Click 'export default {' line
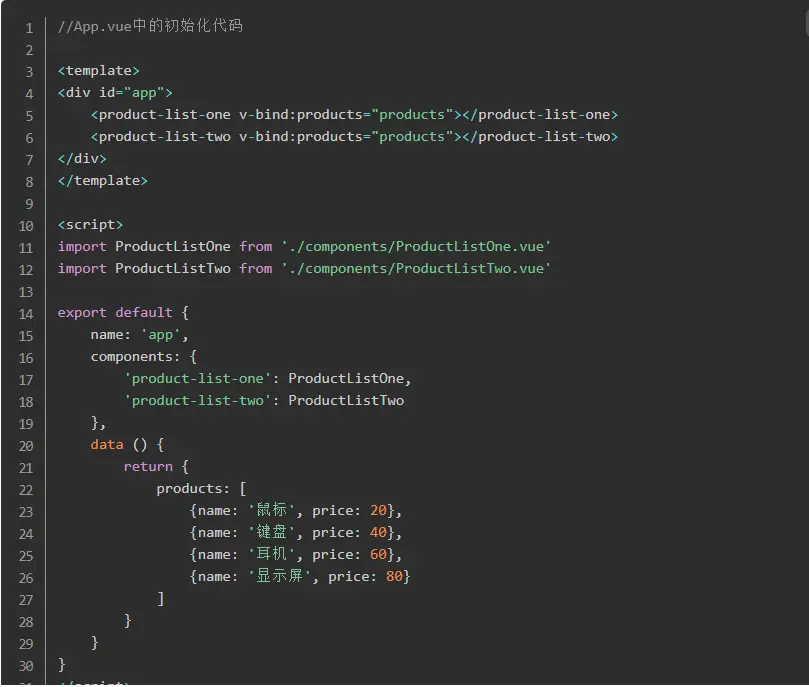Image resolution: width=809 pixels, height=687 pixels. [x=123, y=313]
